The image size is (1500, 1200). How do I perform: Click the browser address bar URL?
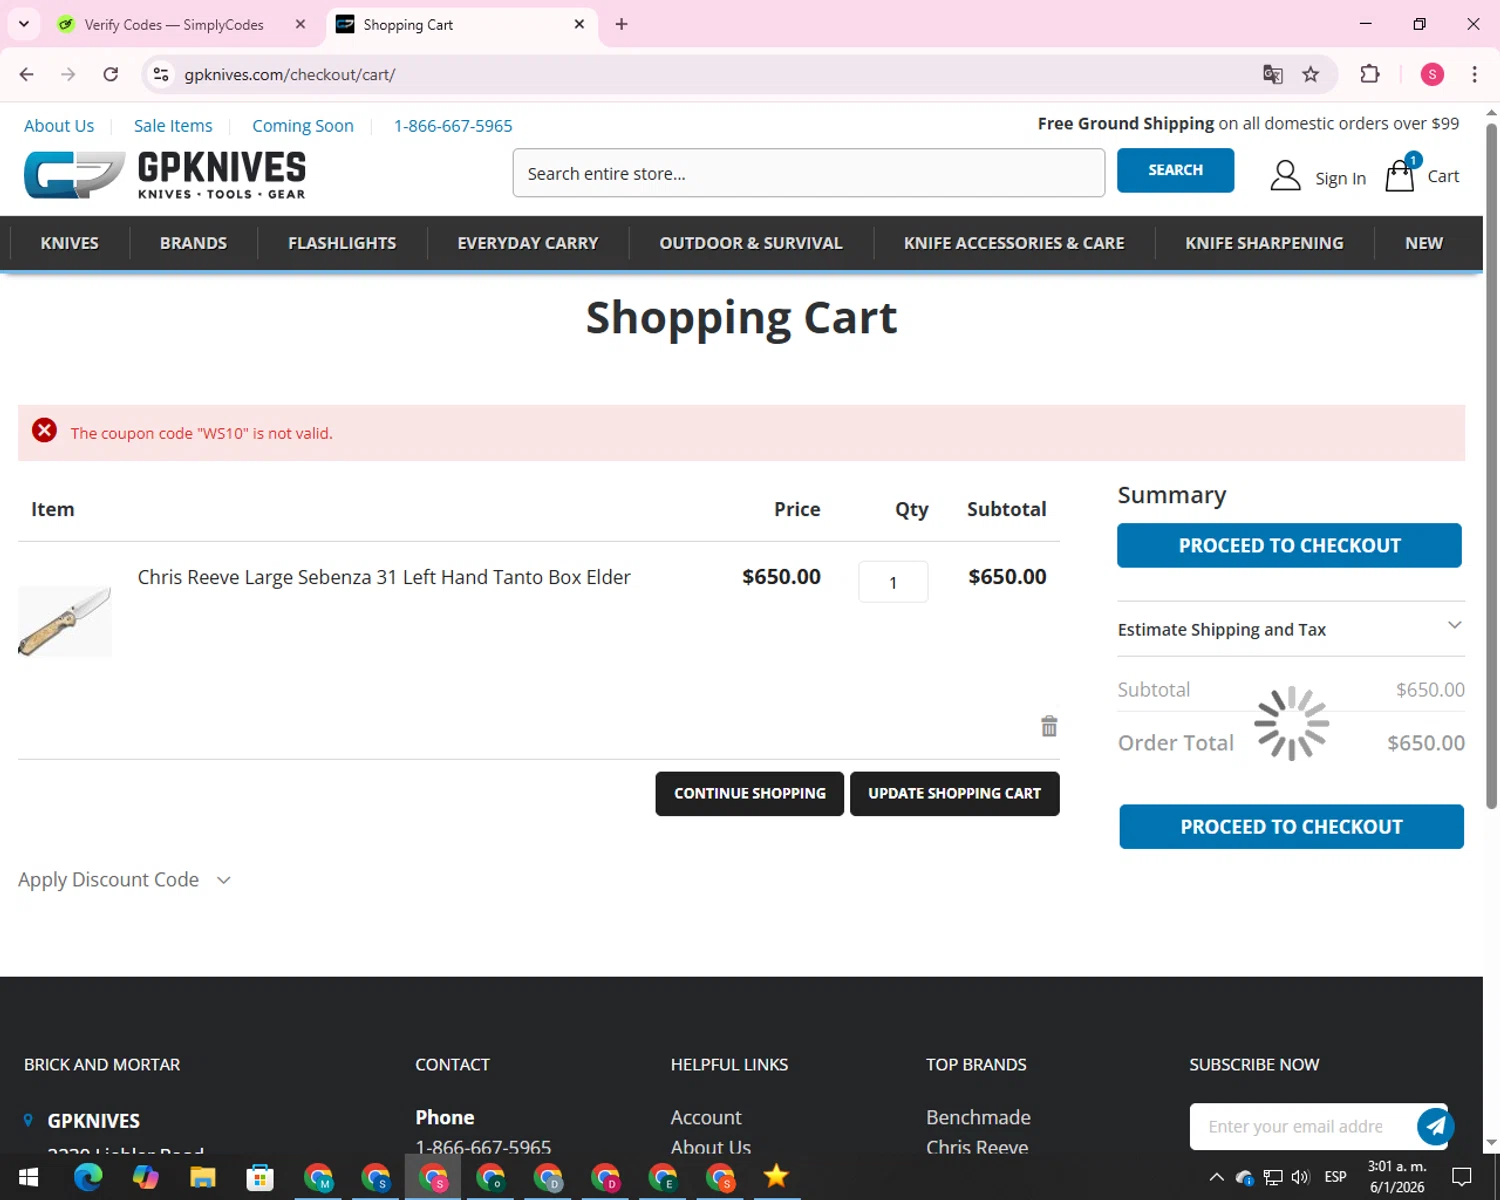[290, 74]
